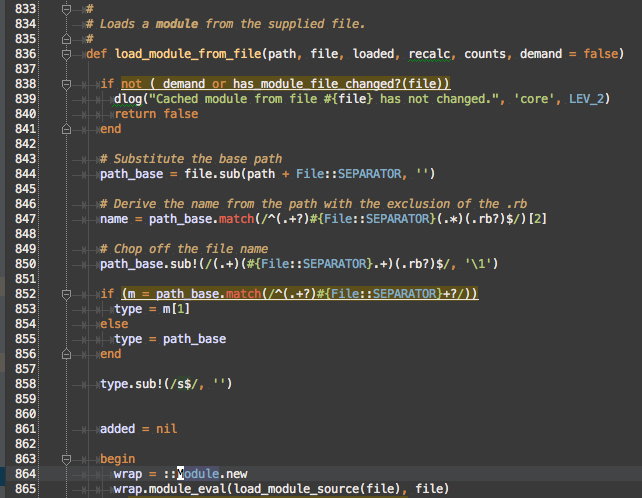The image size is (642, 498).
Task: Click the 'recalc' parameter with the wavy underline
Action: pos(429,54)
